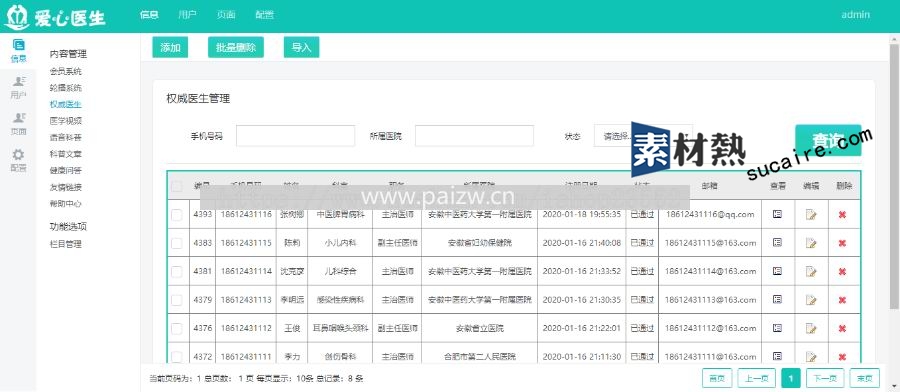Image resolution: width=900 pixels, height=392 pixels.
Task: Delete record 4393 red X
Action: pyautogui.click(x=842, y=215)
